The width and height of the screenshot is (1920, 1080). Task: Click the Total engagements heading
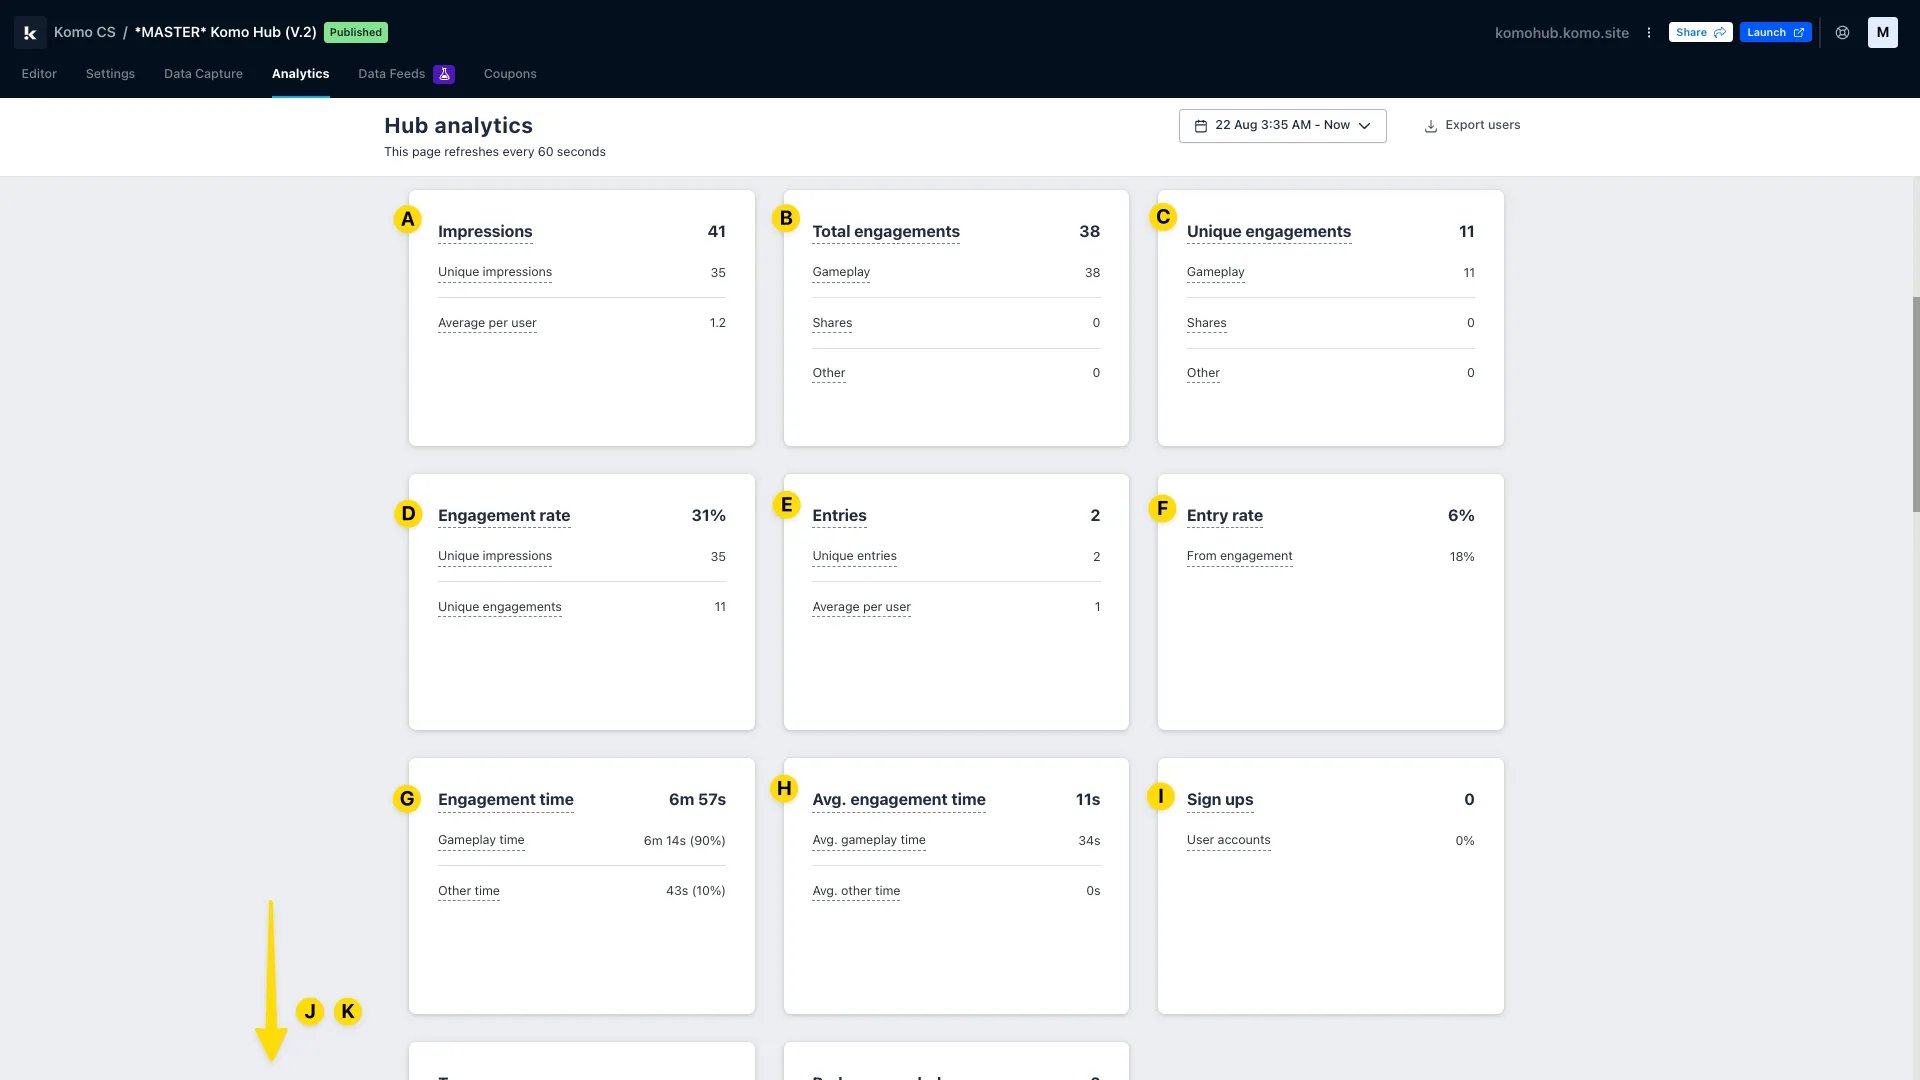[x=886, y=232]
